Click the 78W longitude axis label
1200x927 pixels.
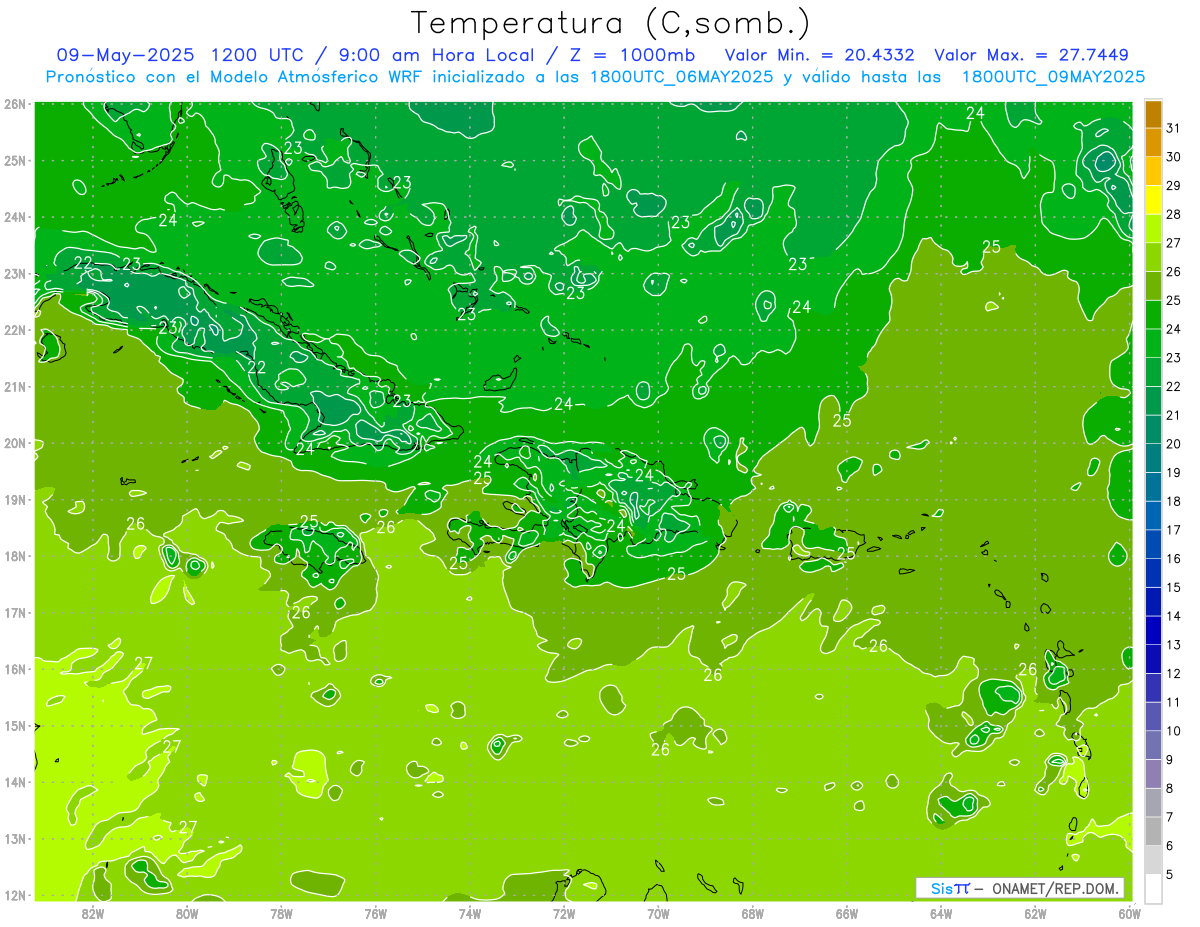(281, 913)
